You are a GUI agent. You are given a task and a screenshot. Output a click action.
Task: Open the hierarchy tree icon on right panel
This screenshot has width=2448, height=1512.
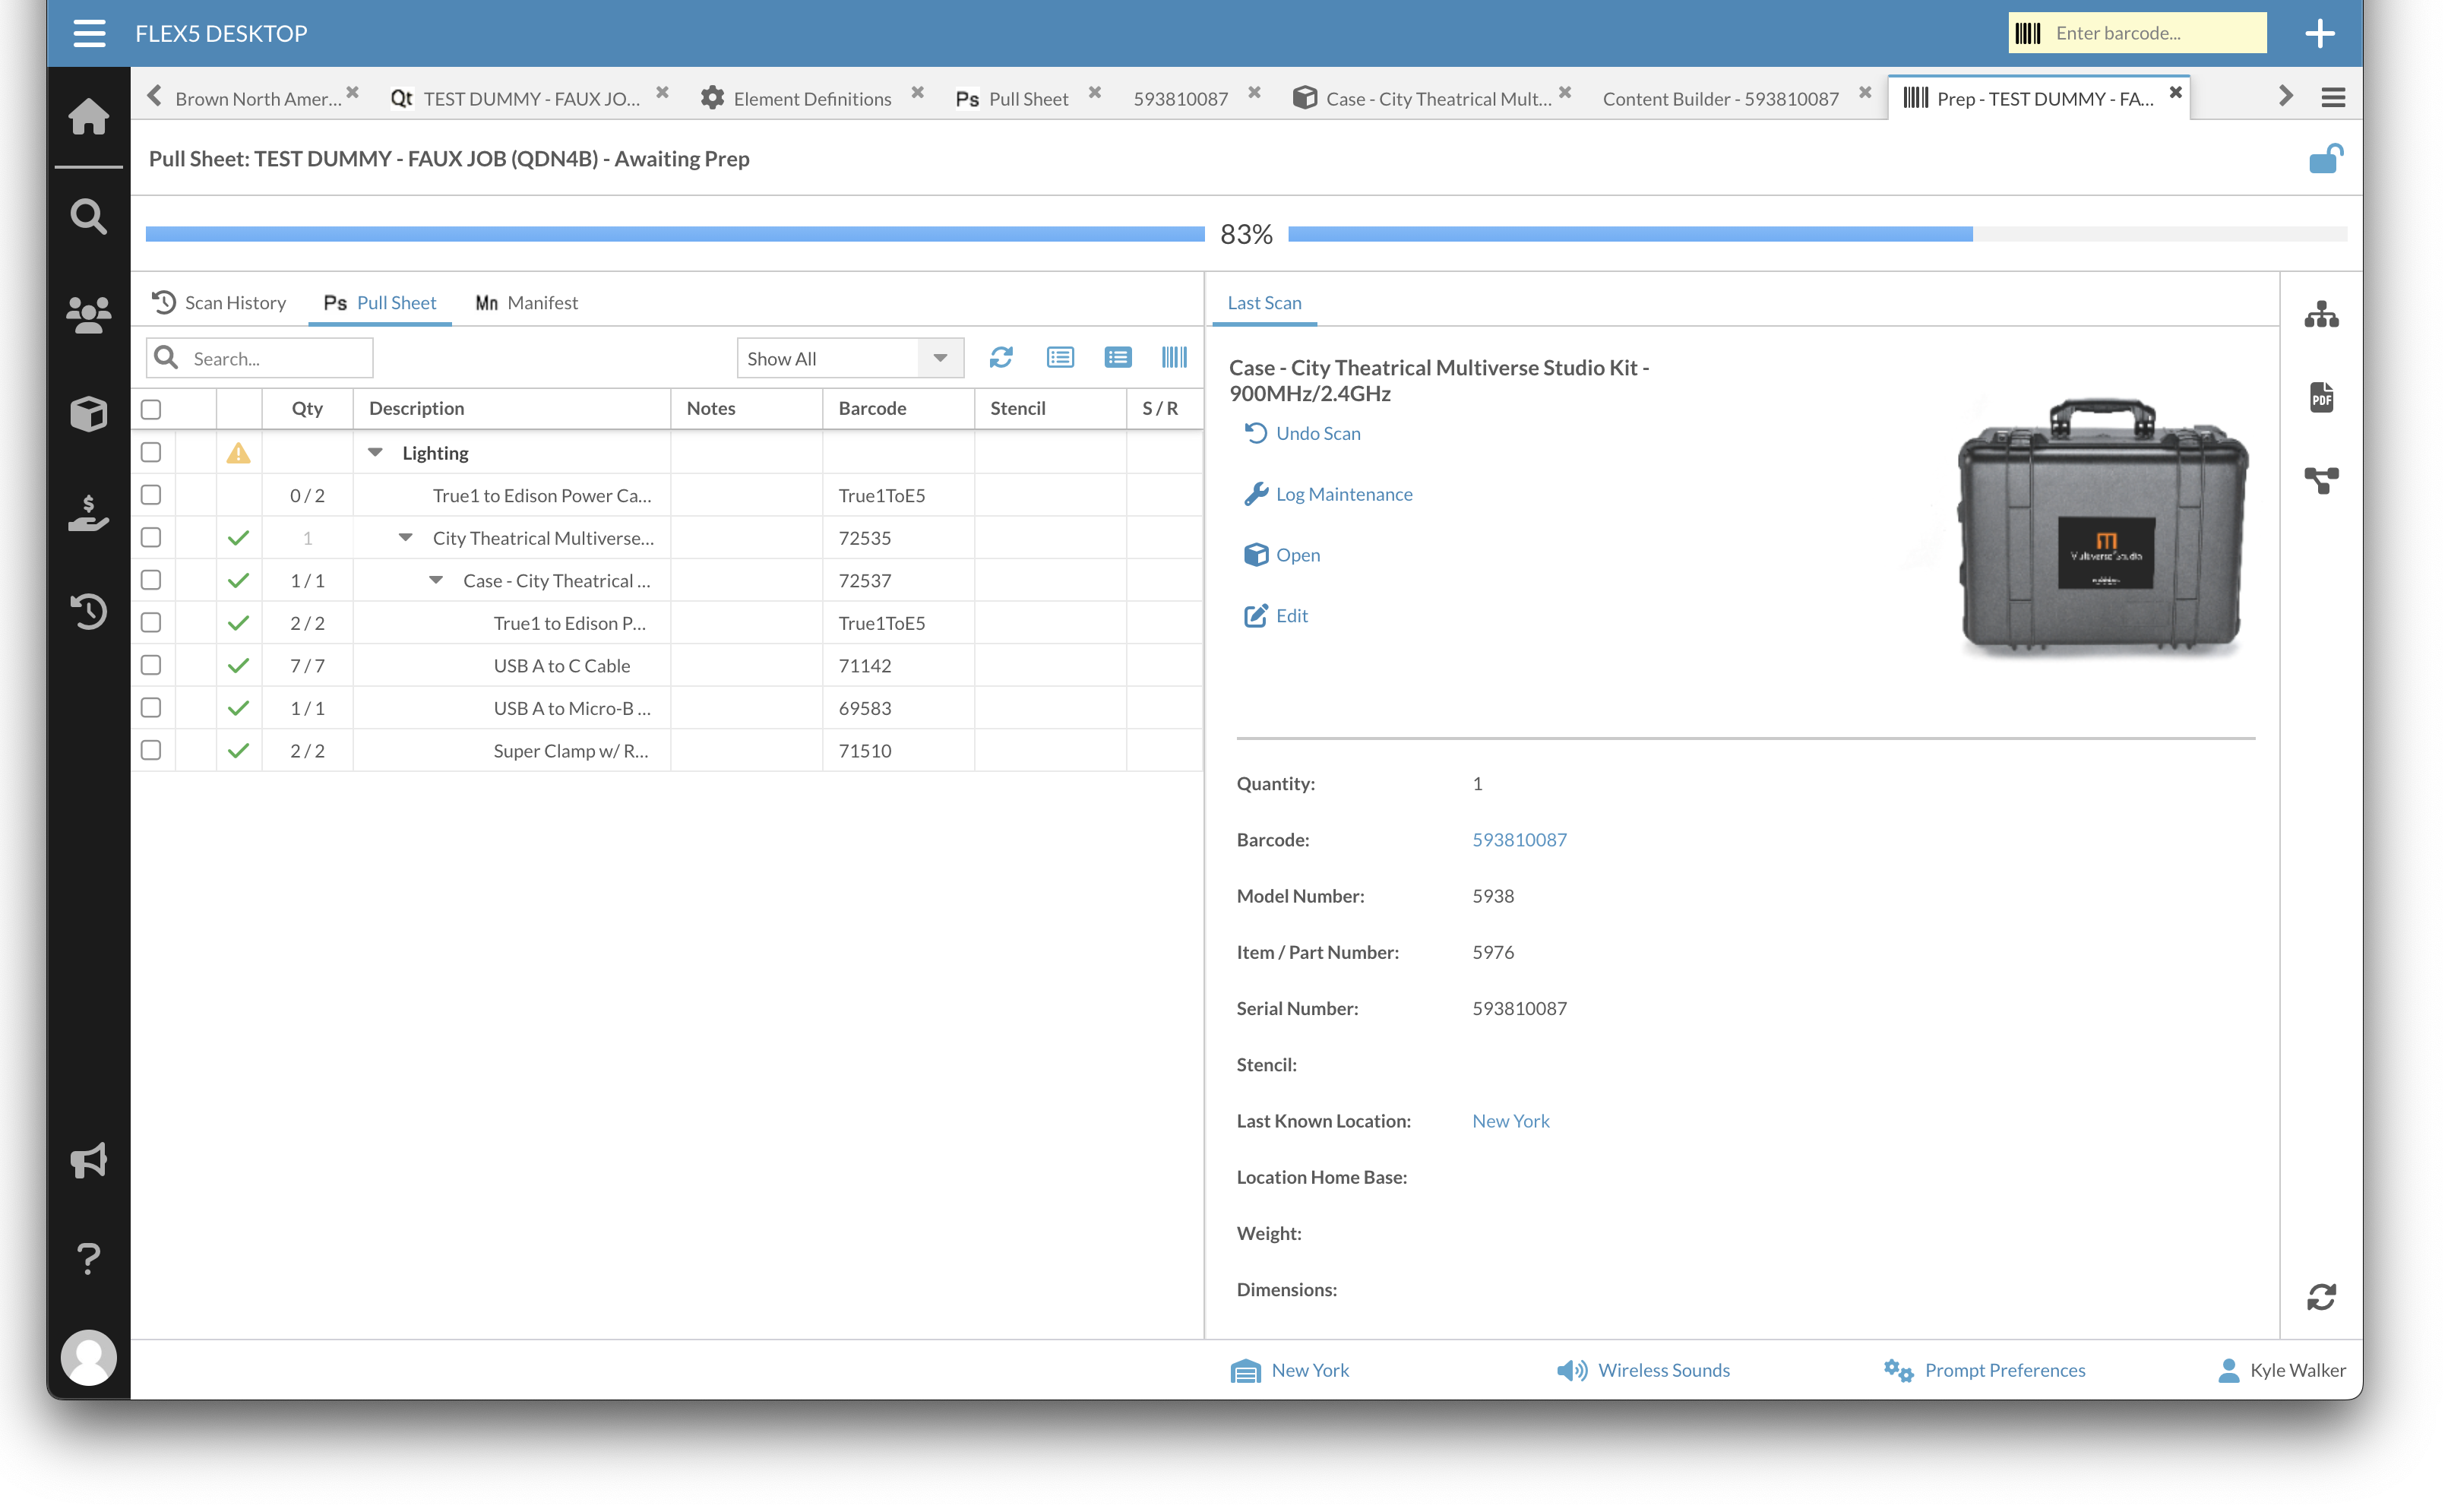(x=2321, y=315)
